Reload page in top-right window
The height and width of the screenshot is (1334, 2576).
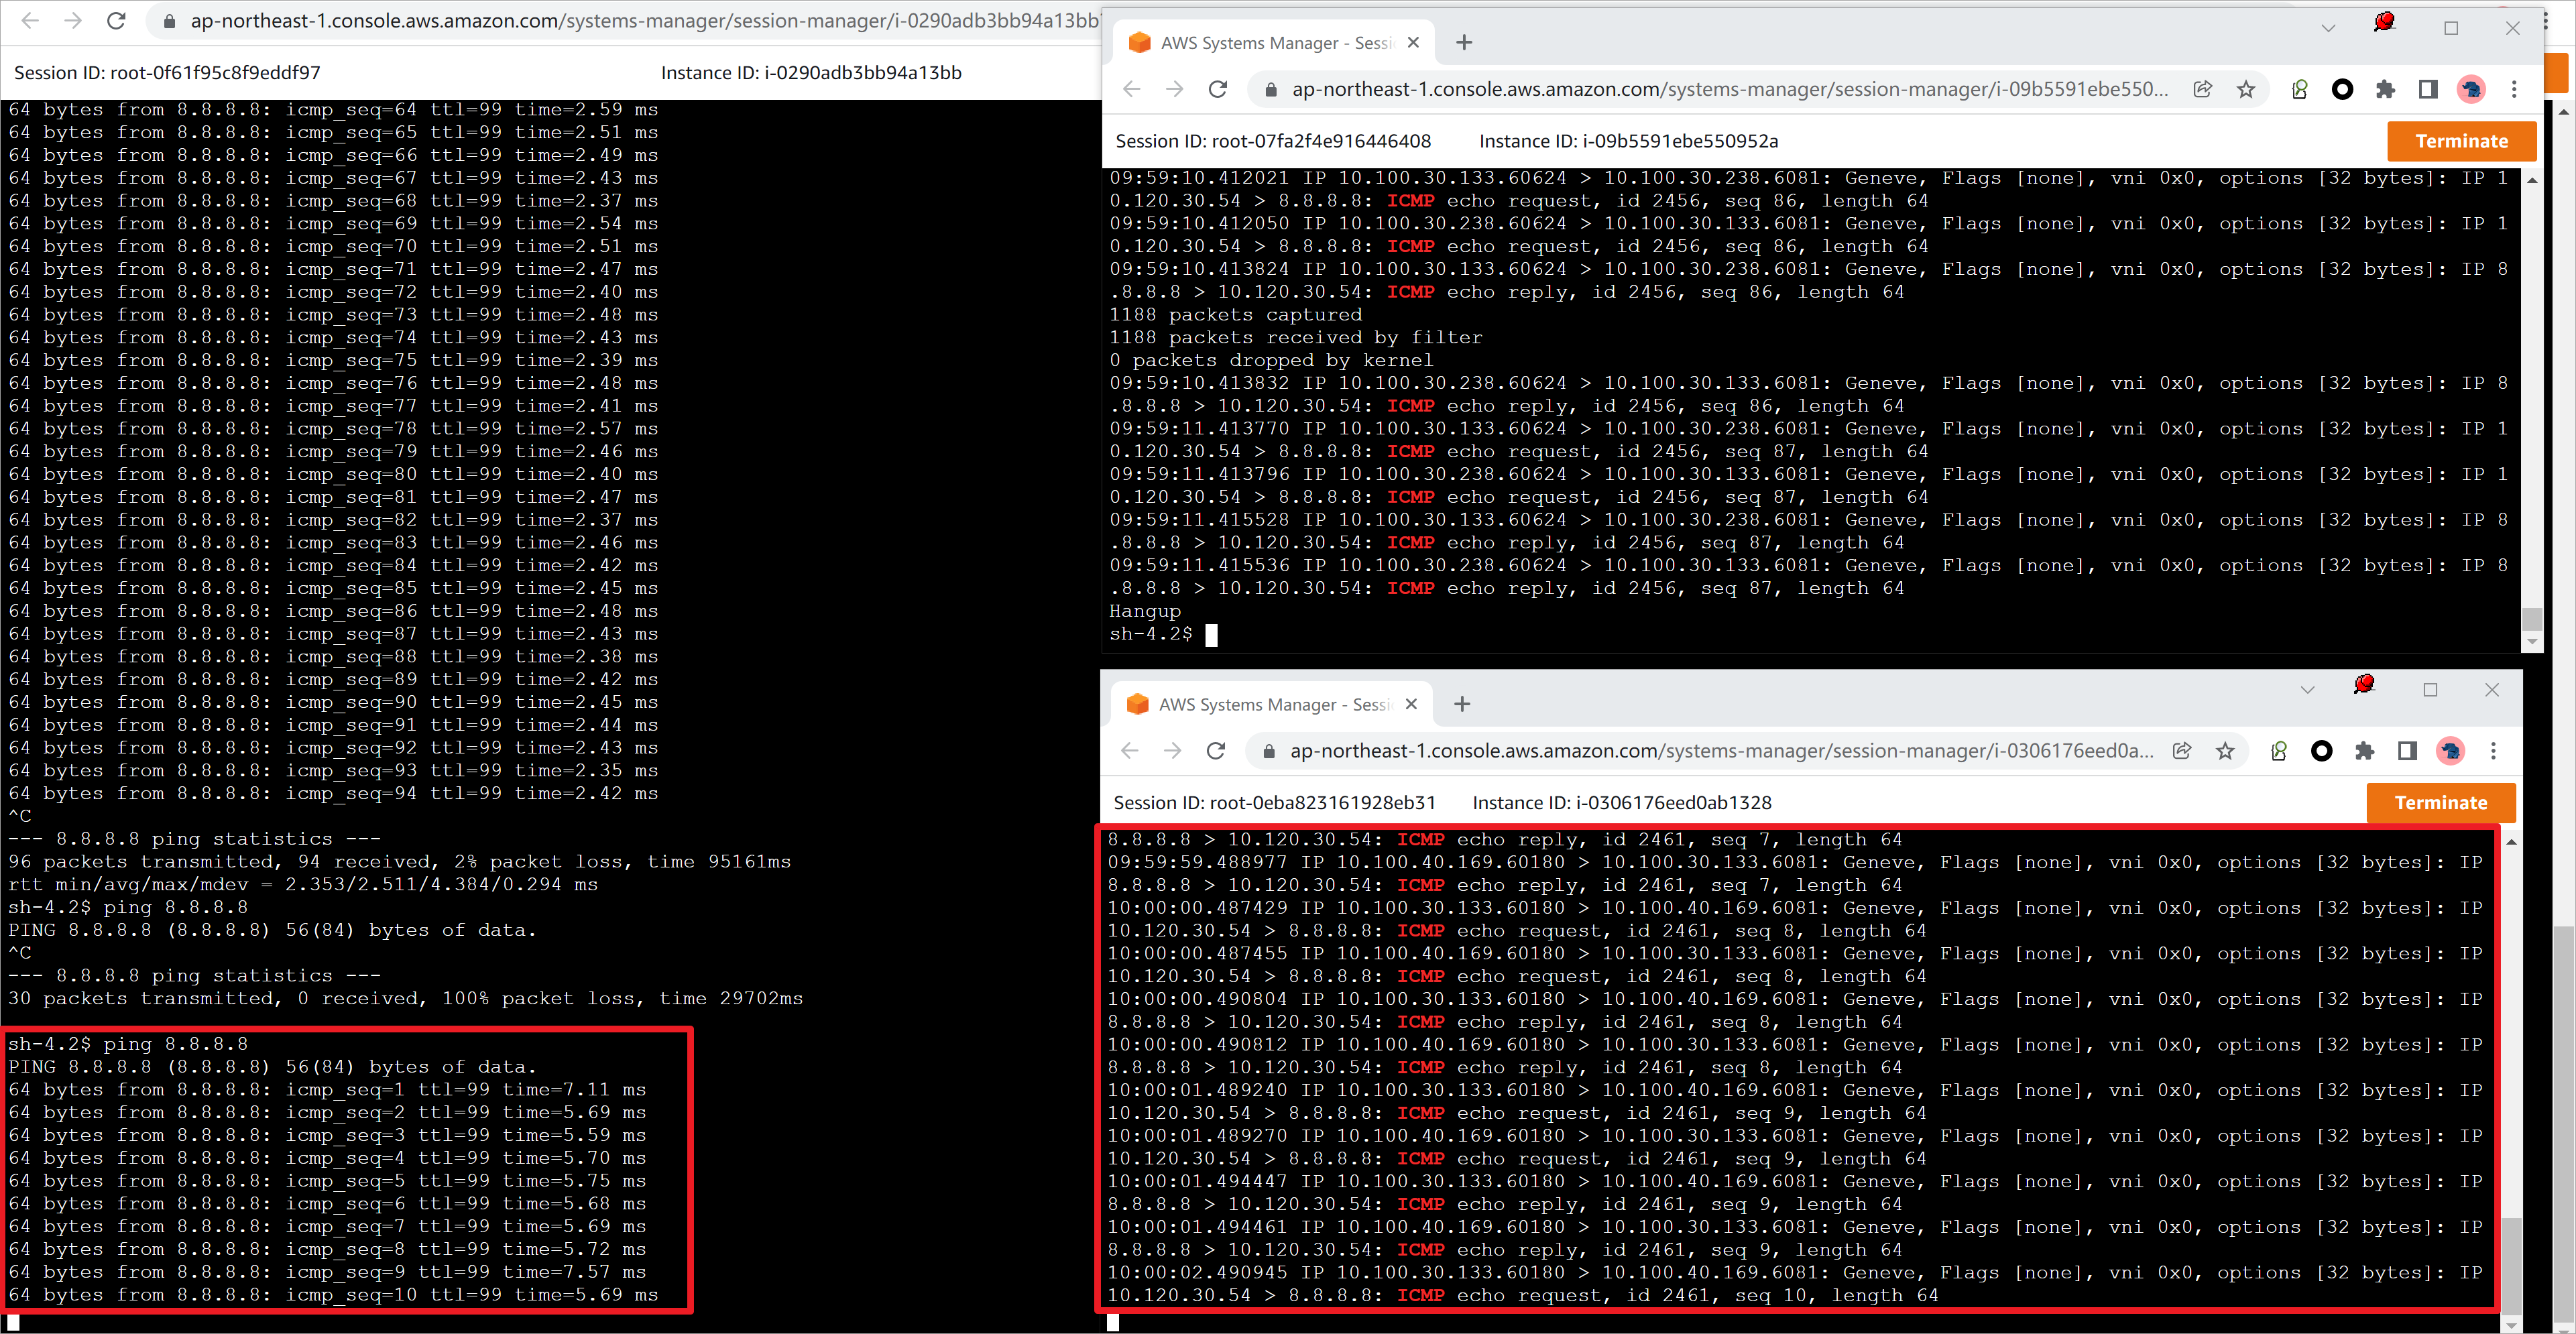(x=1217, y=89)
